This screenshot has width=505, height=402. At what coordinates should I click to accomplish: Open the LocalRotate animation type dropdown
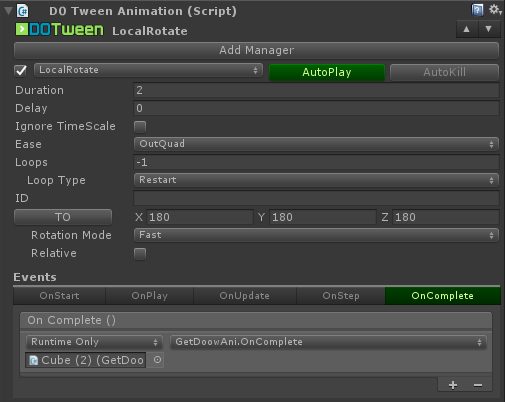148,70
